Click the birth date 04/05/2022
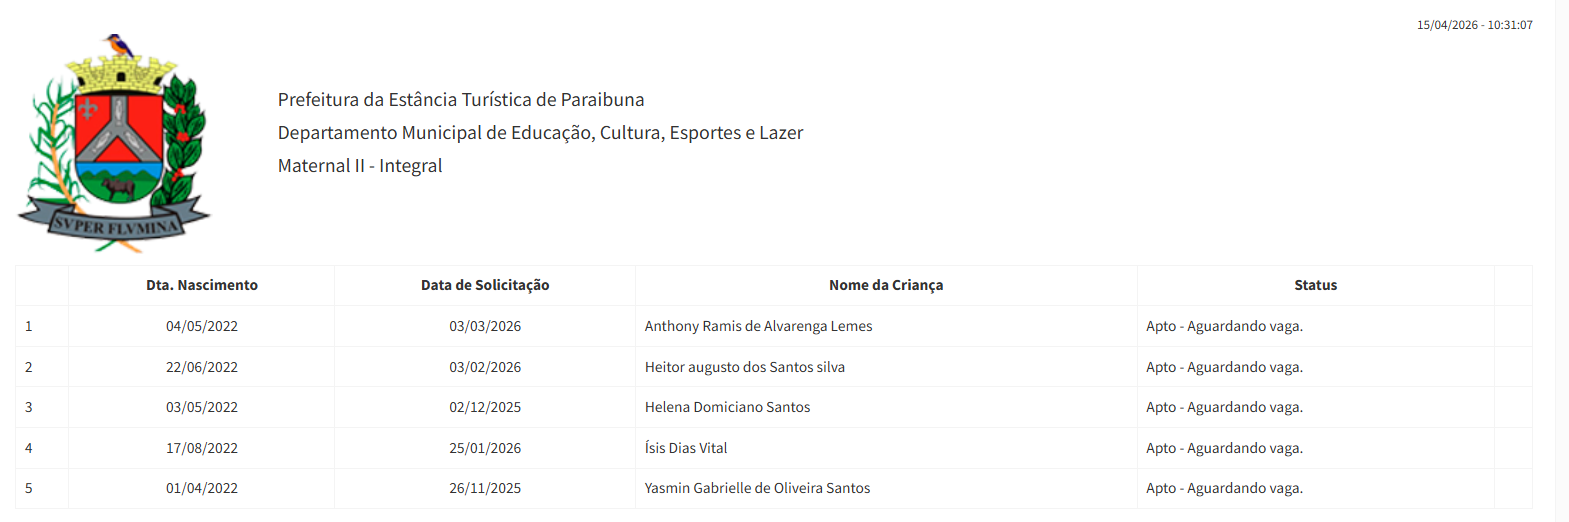 (x=202, y=326)
